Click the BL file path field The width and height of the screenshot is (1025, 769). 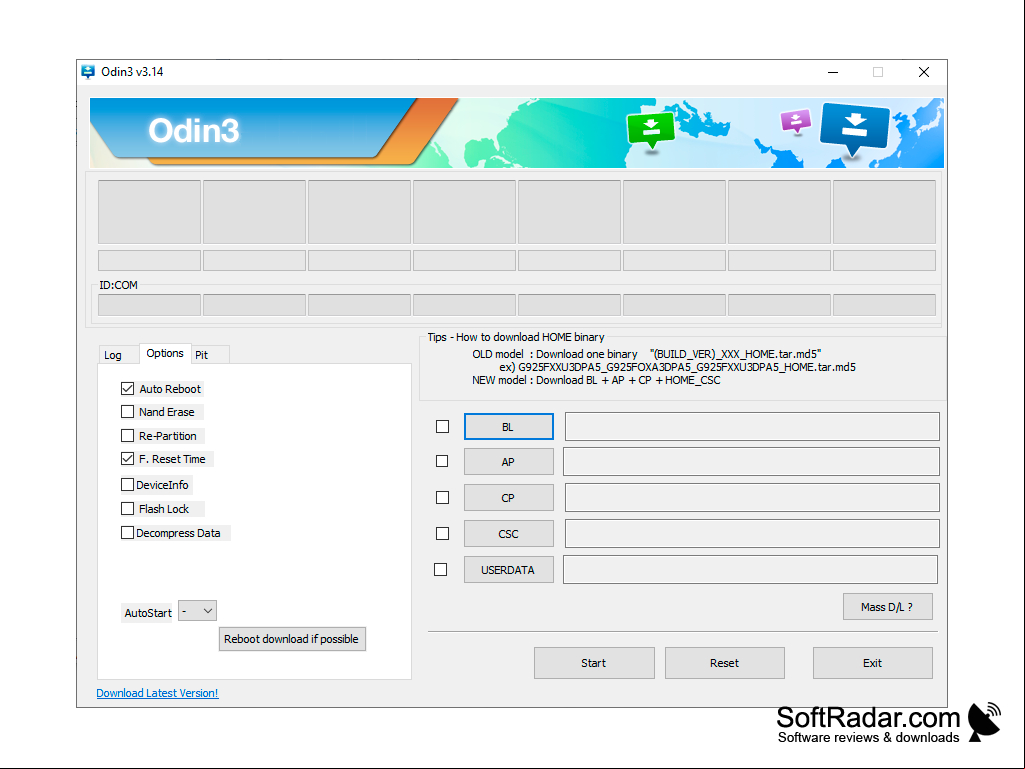752,426
